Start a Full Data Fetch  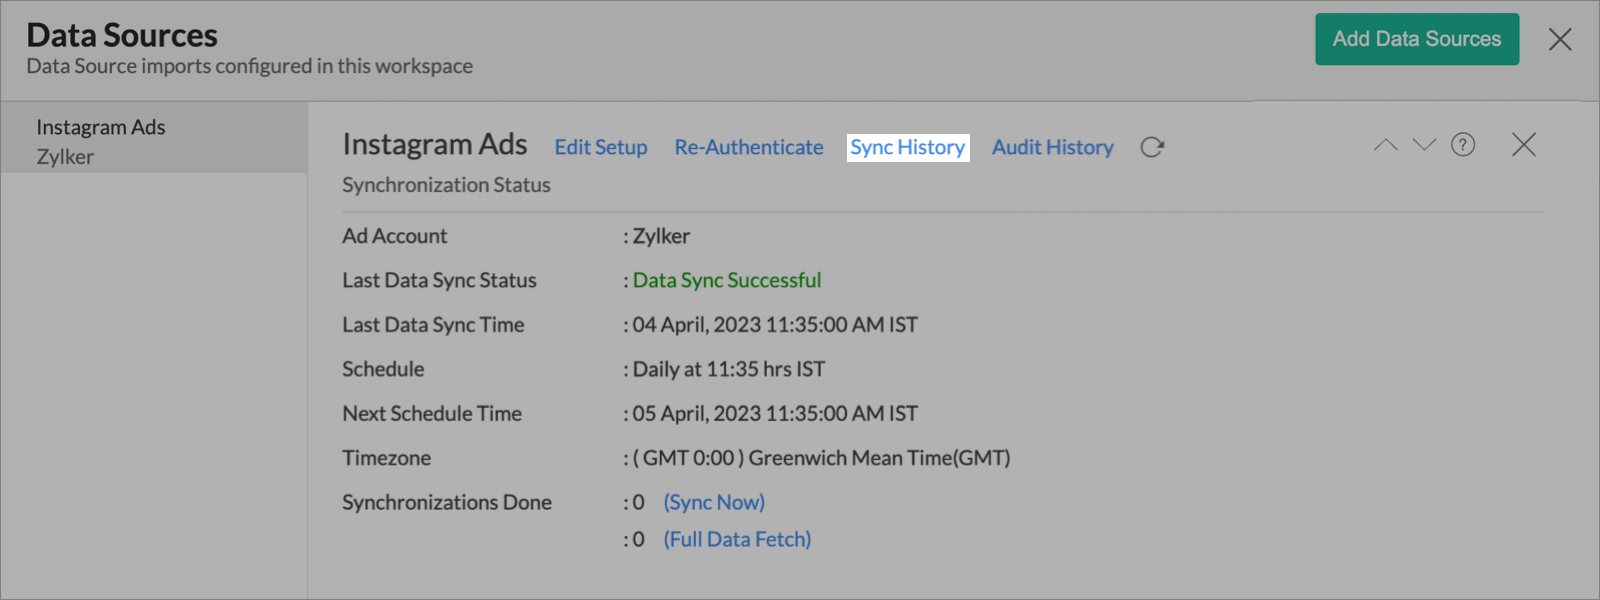coord(737,539)
